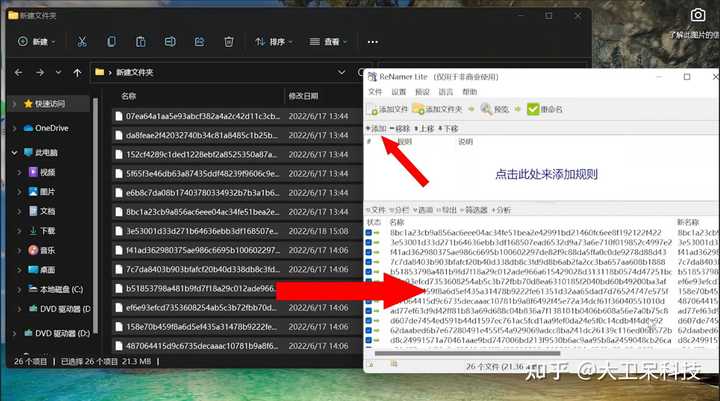720x401 pixels.
Task: Open the Settings menu in ReNamer
Action: pyautogui.click(x=399, y=92)
